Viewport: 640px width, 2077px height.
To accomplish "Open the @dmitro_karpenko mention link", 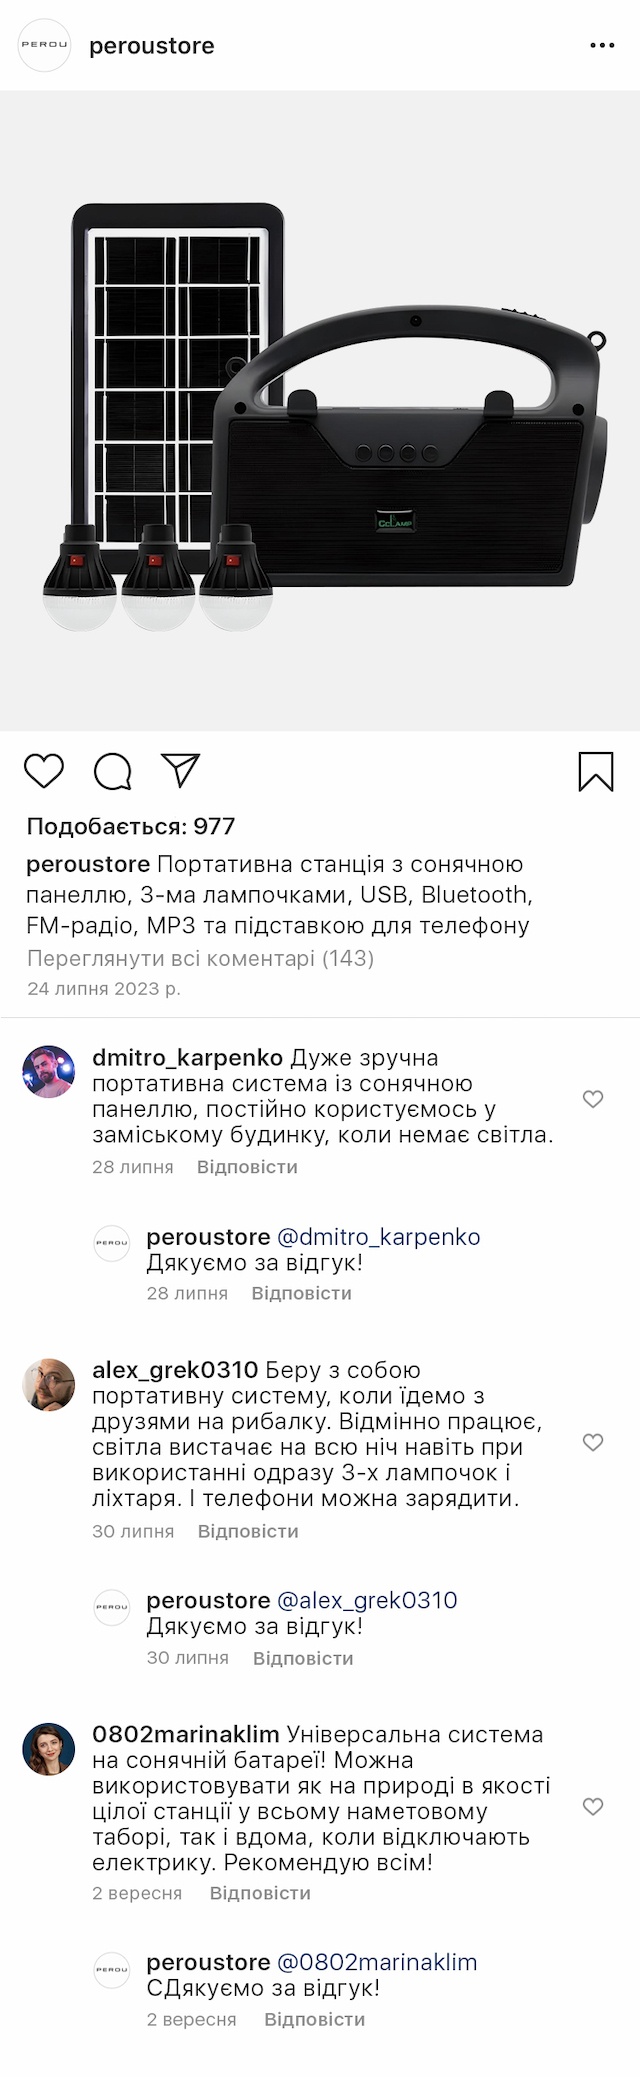I will (x=379, y=1237).
